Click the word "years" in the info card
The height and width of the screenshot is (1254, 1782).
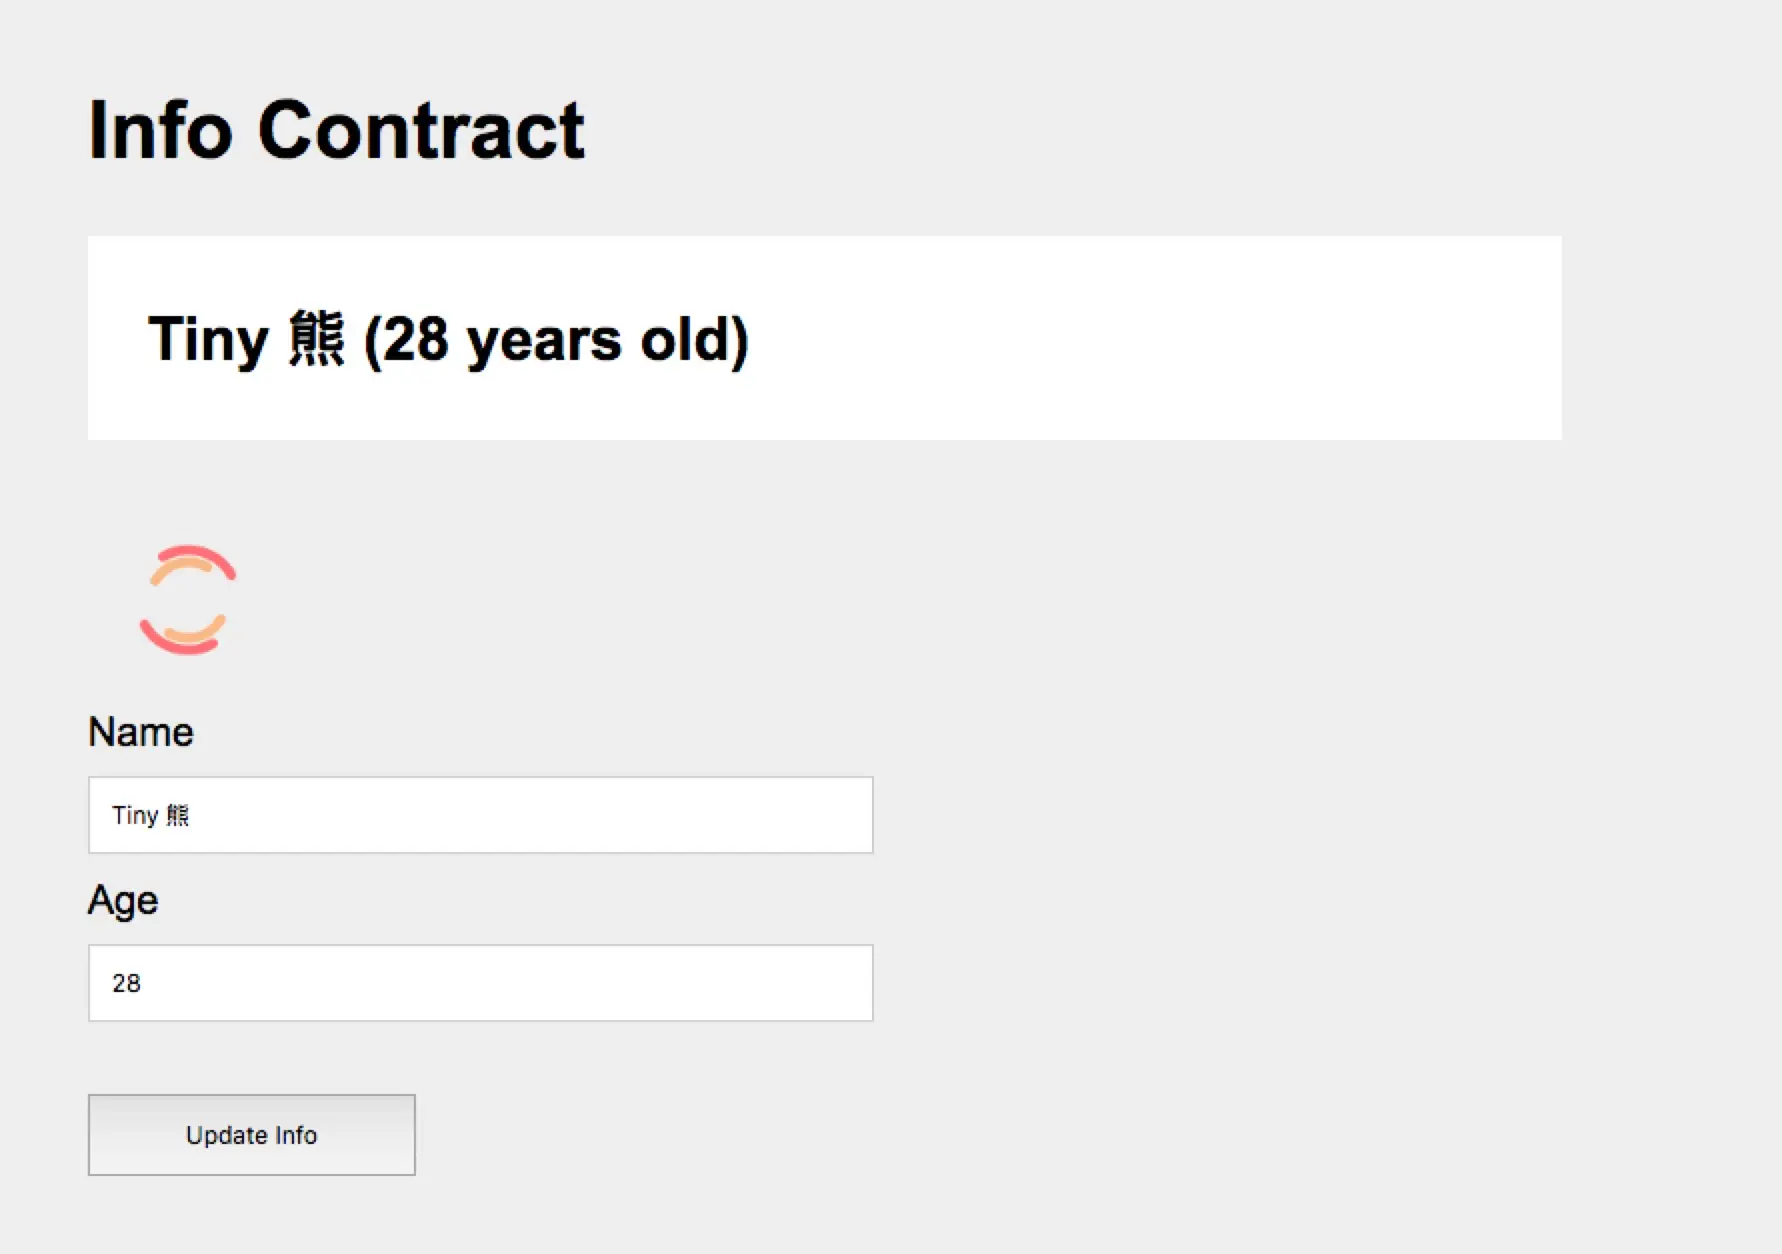click(x=544, y=340)
